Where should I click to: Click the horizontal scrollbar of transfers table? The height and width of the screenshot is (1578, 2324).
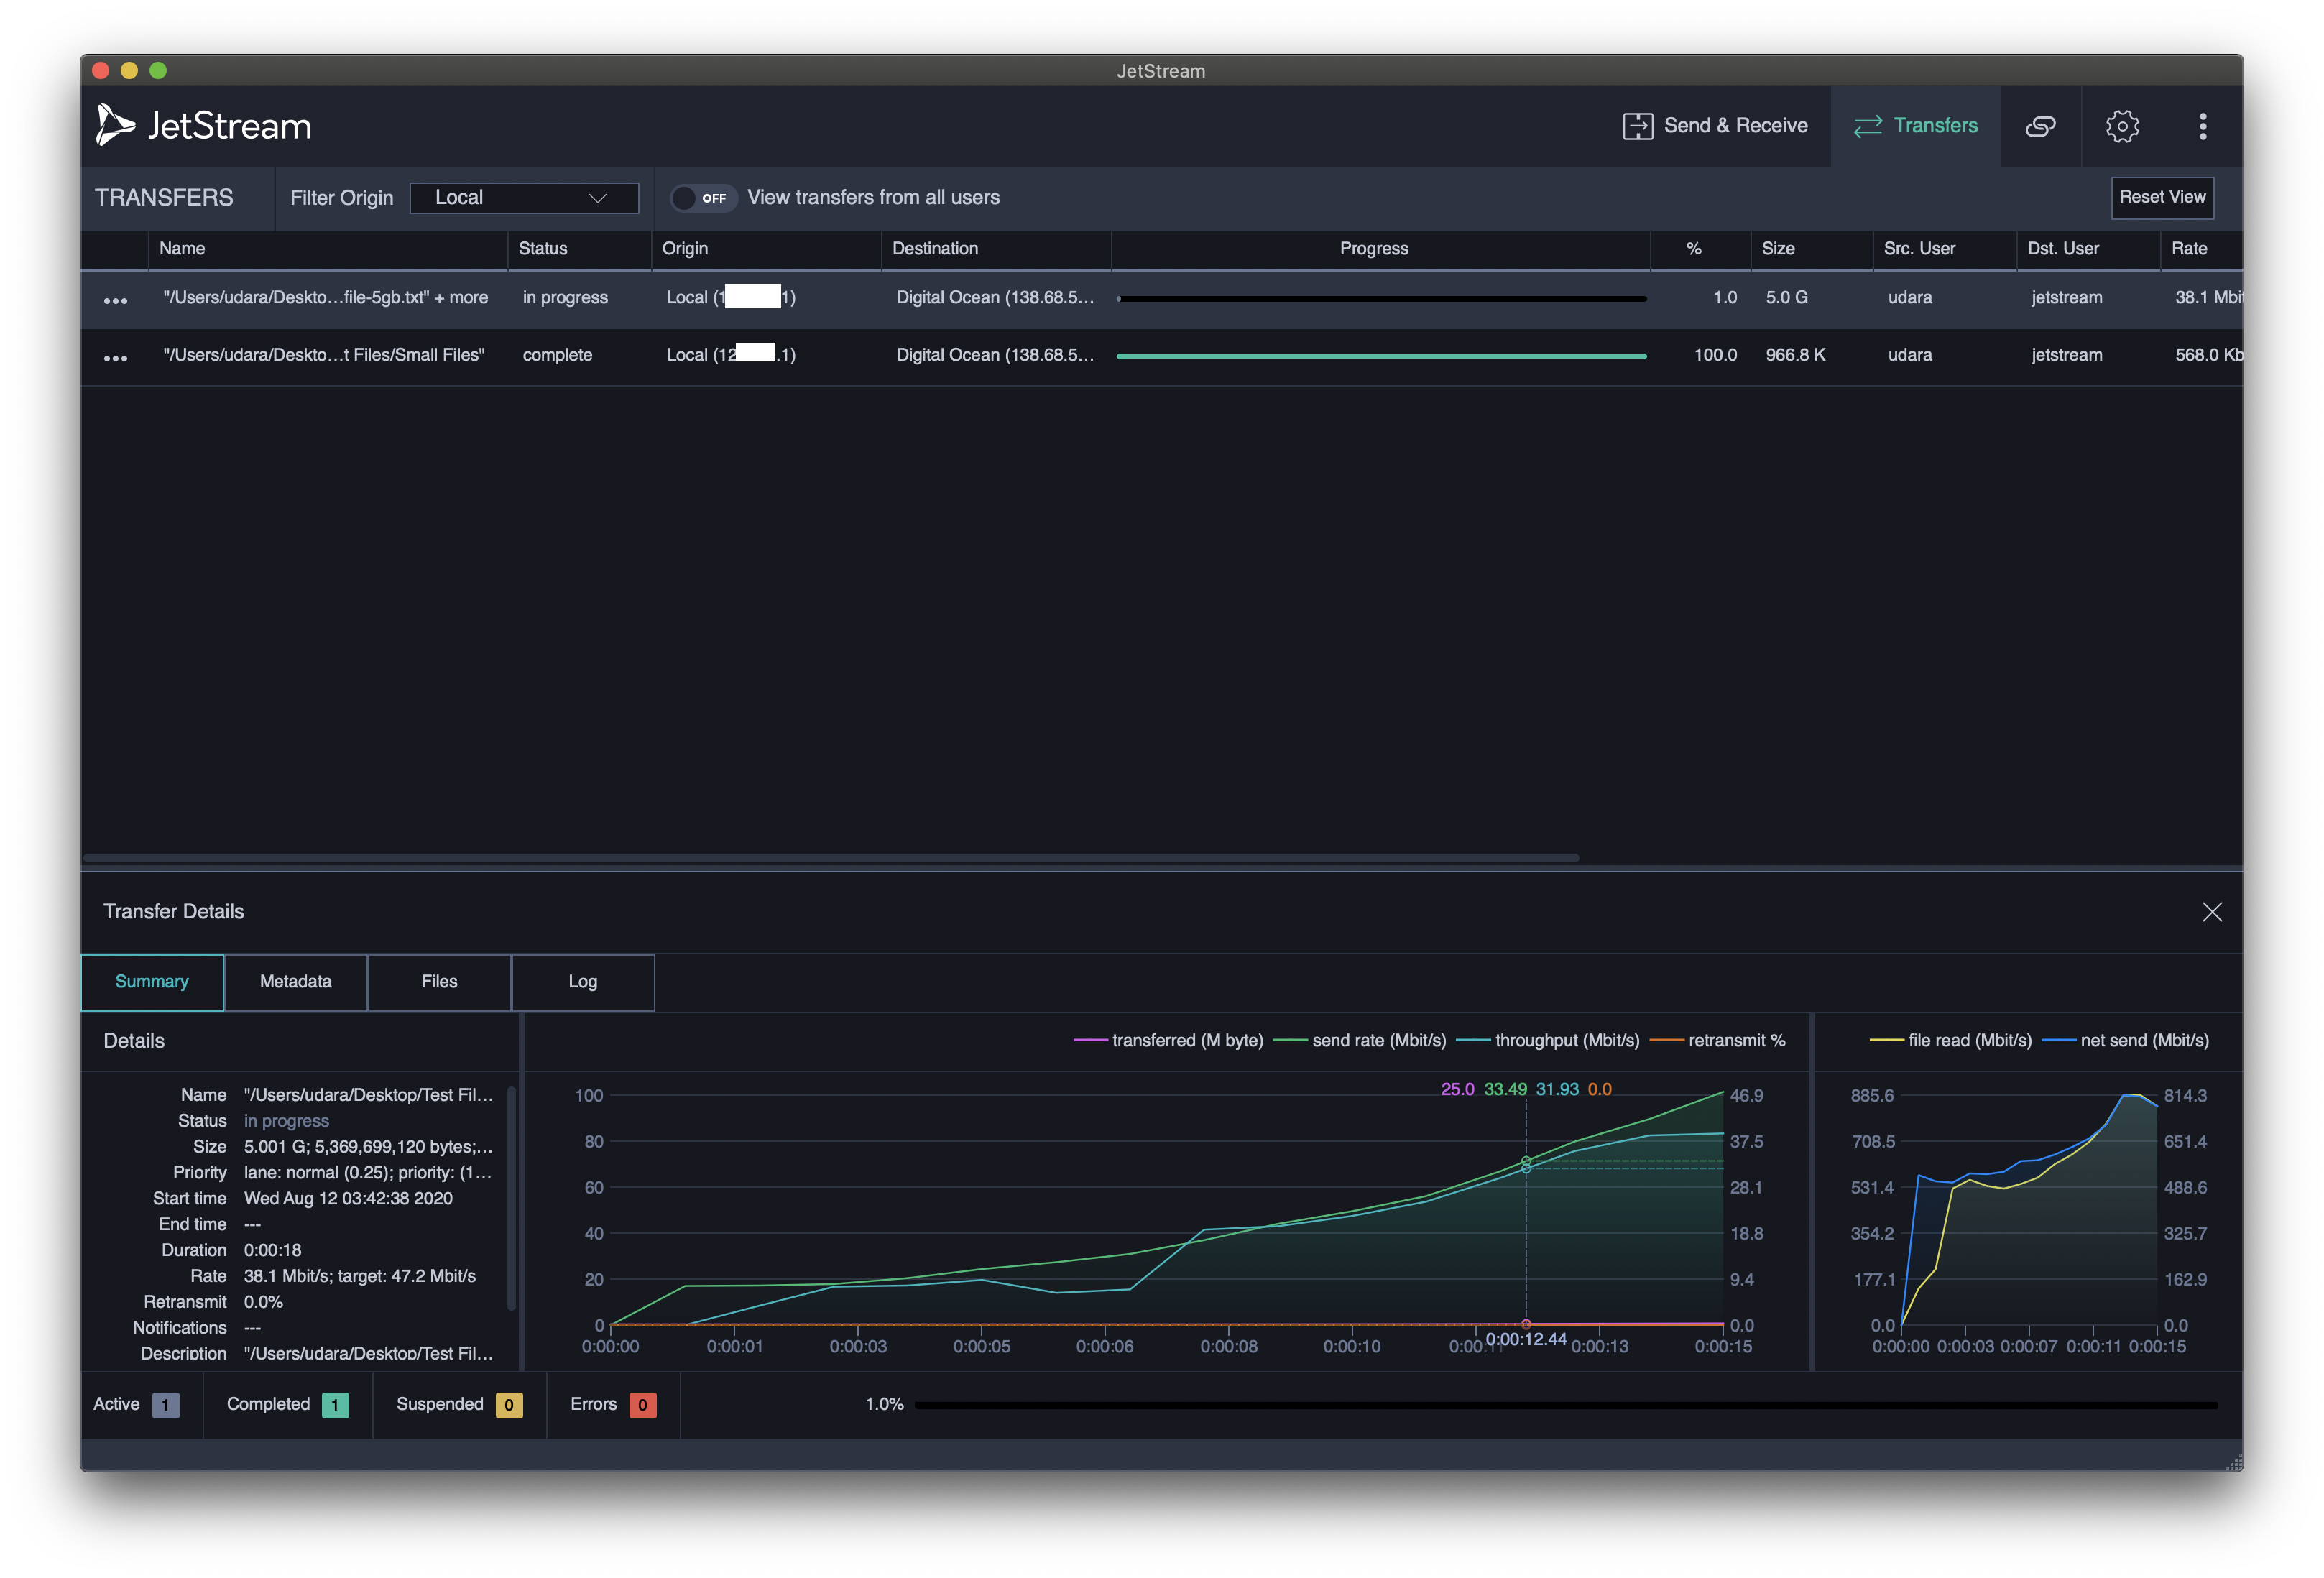830,858
